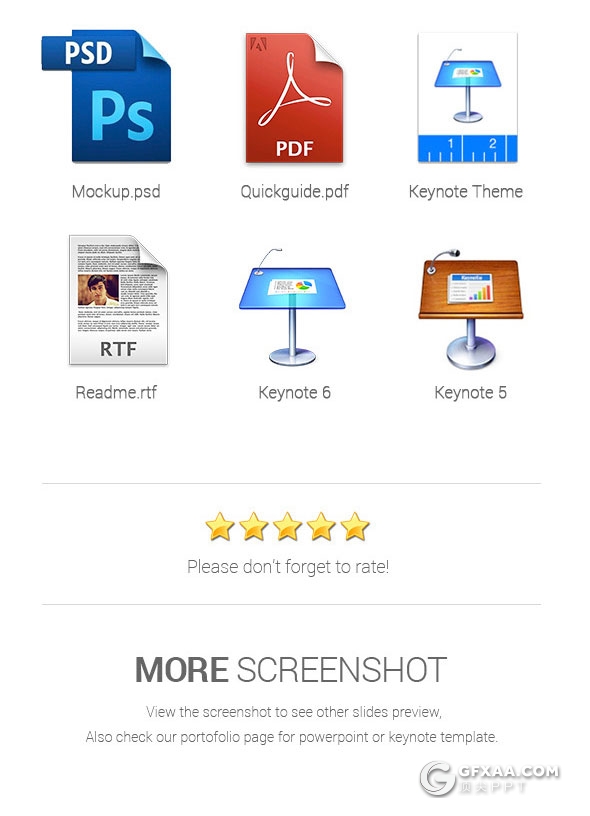The width and height of the screenshot is (590, 816).
Task: Select the Keynote Theme ruler icon
Action: 467,97
